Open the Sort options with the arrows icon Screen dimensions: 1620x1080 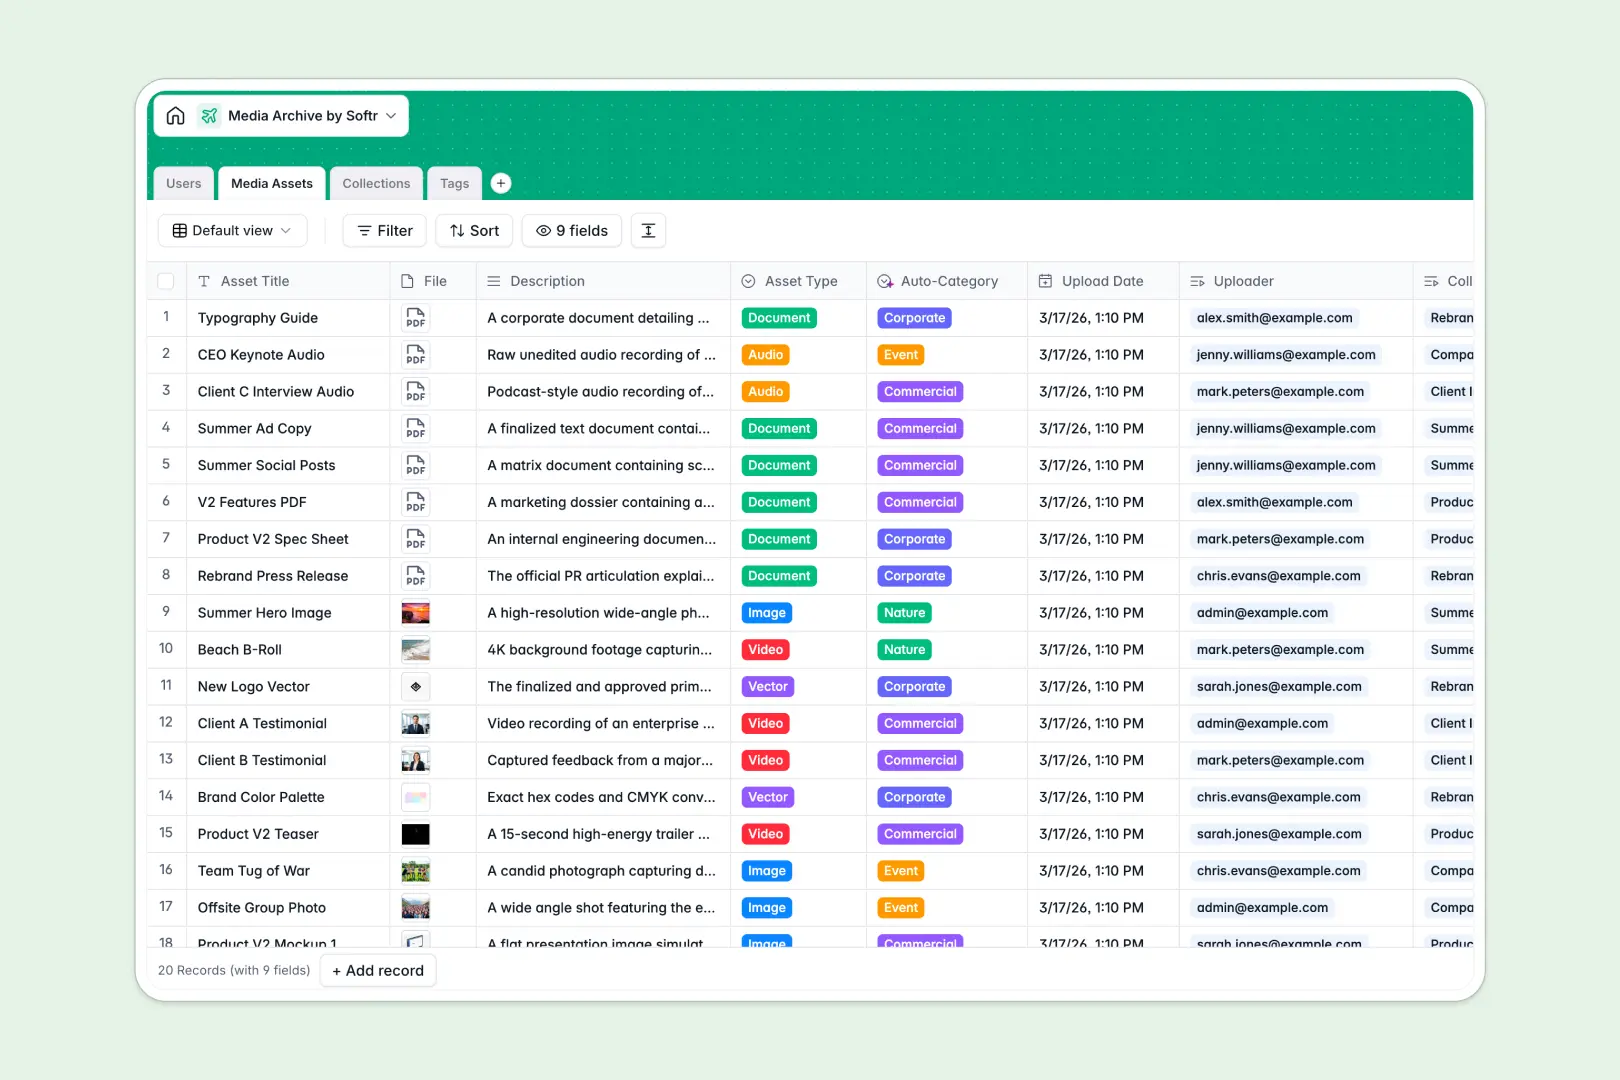pyautogui.click(x=456, y=230)
